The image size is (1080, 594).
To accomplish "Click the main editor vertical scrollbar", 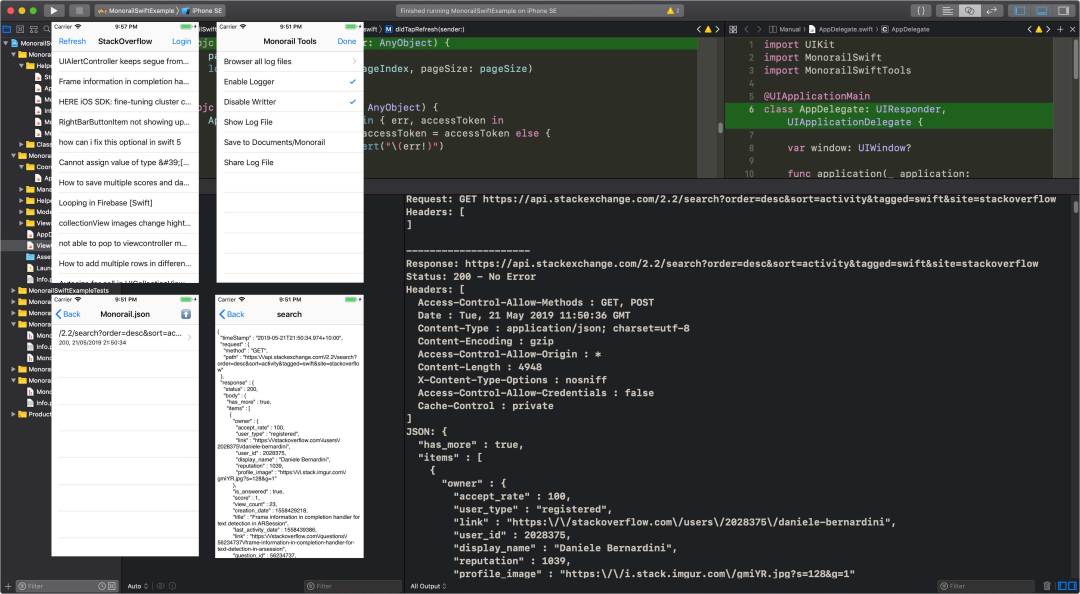I will click(720, 127).
